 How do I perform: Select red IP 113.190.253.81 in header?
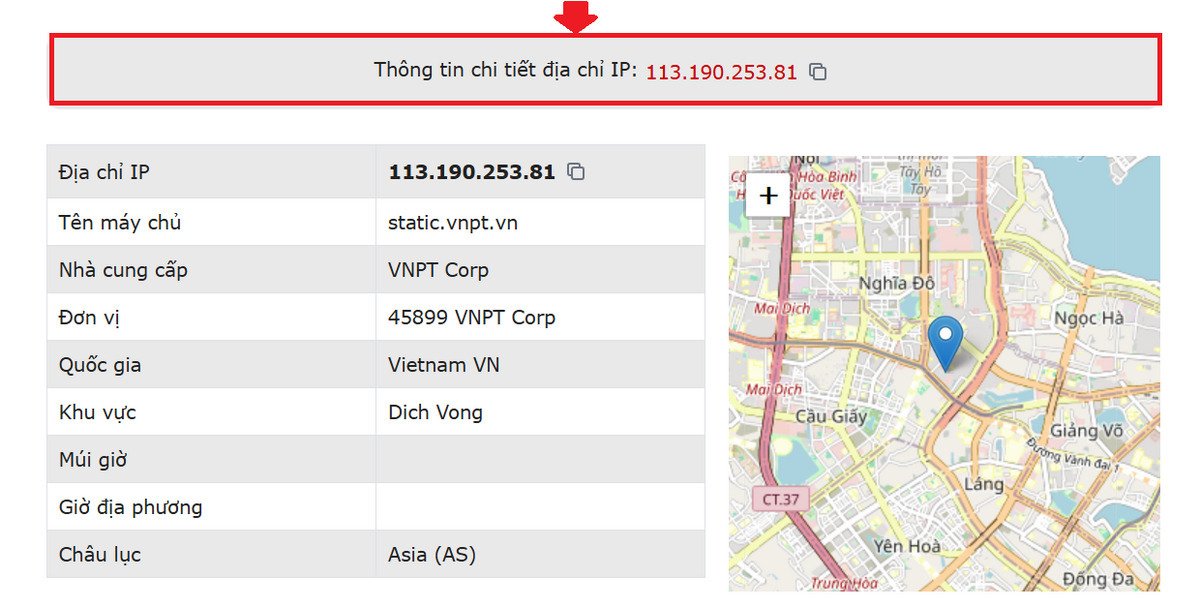tap(721, 72)
